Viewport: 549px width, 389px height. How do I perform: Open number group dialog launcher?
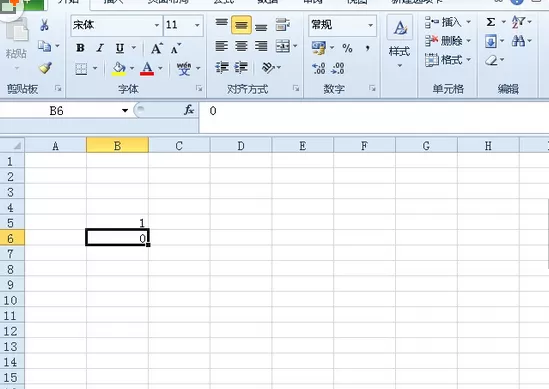click(373, 89)
